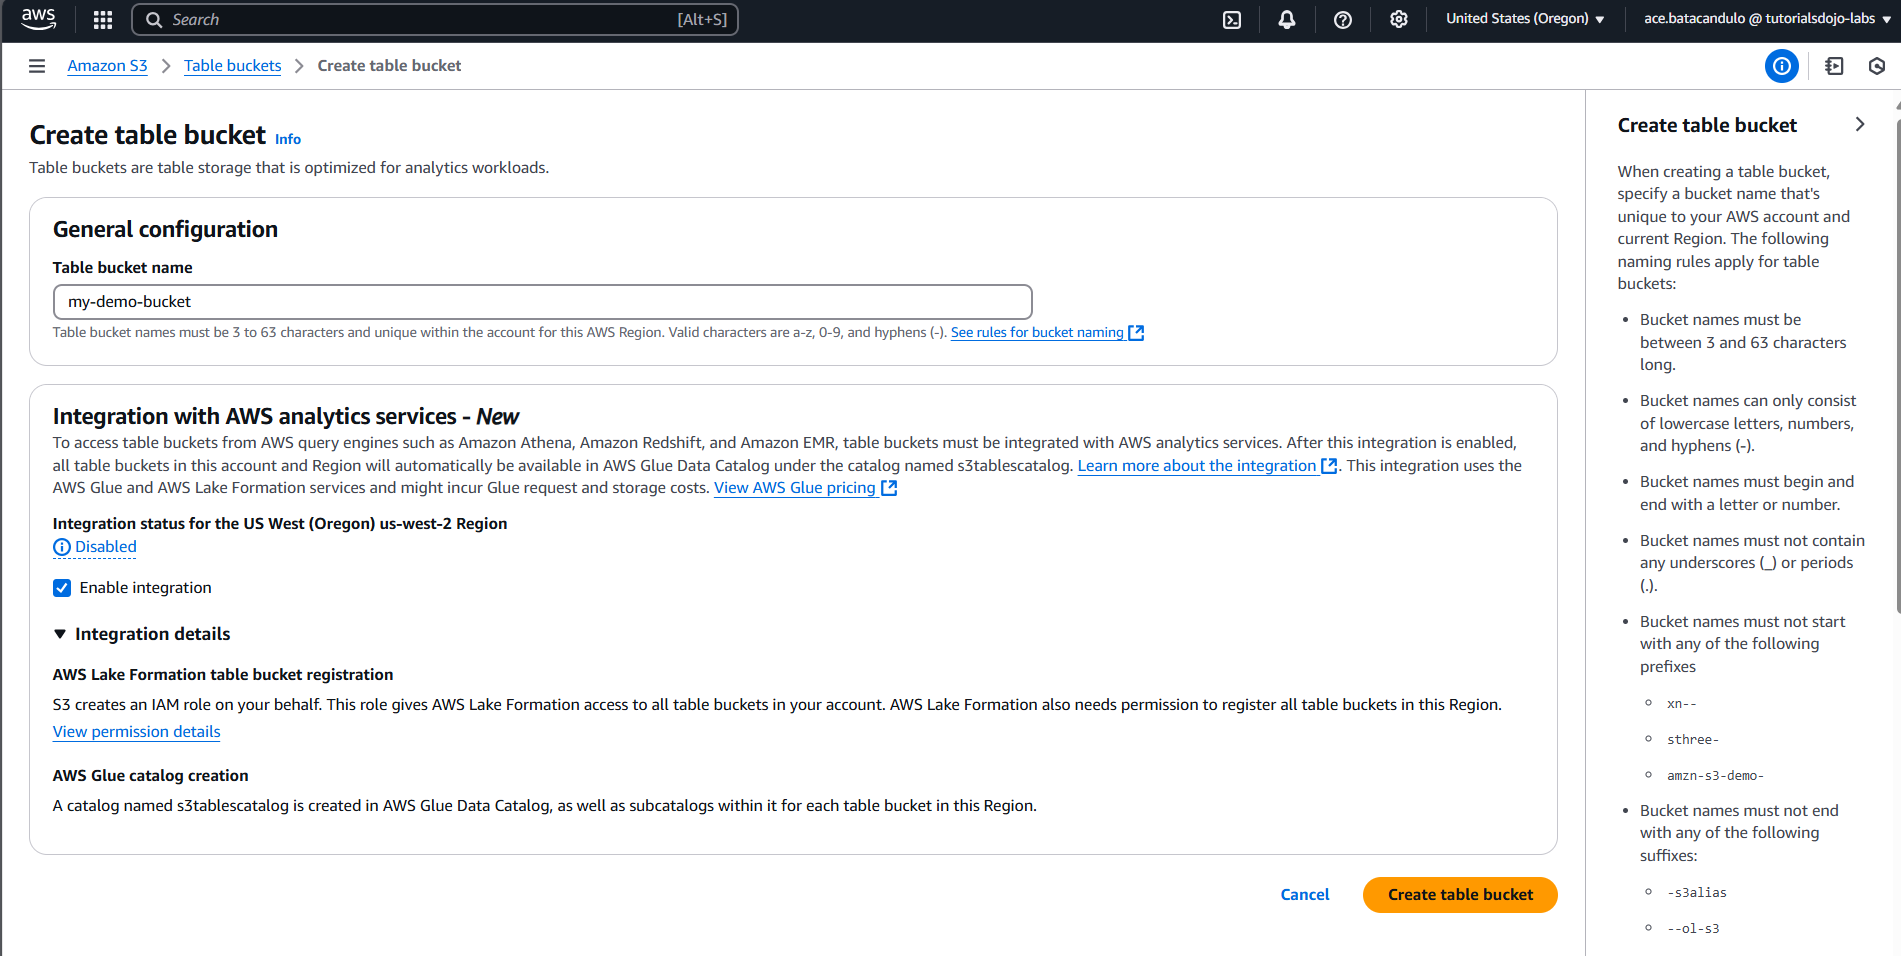Click Create table bucket orange button
This screenshot has width=1901, height=956.
pyautogui.click(x=1460, y=895)
